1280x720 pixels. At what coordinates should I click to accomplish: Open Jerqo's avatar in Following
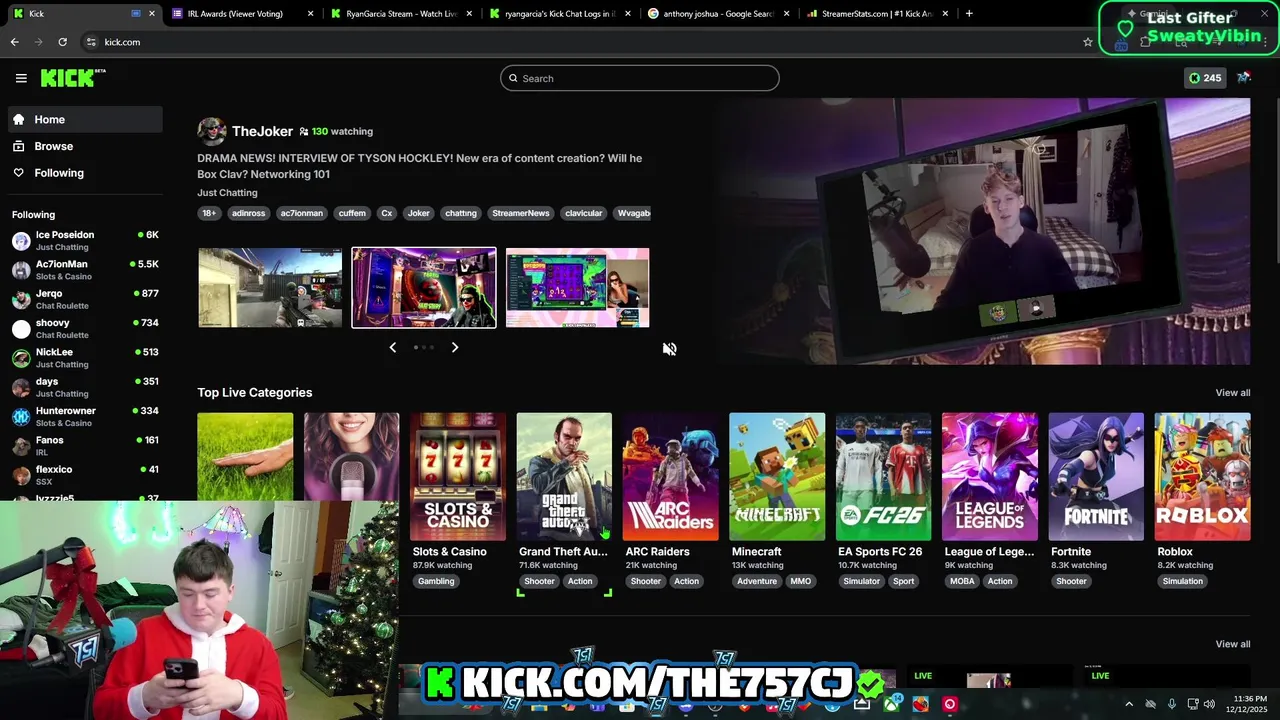(x=21, y=299)
